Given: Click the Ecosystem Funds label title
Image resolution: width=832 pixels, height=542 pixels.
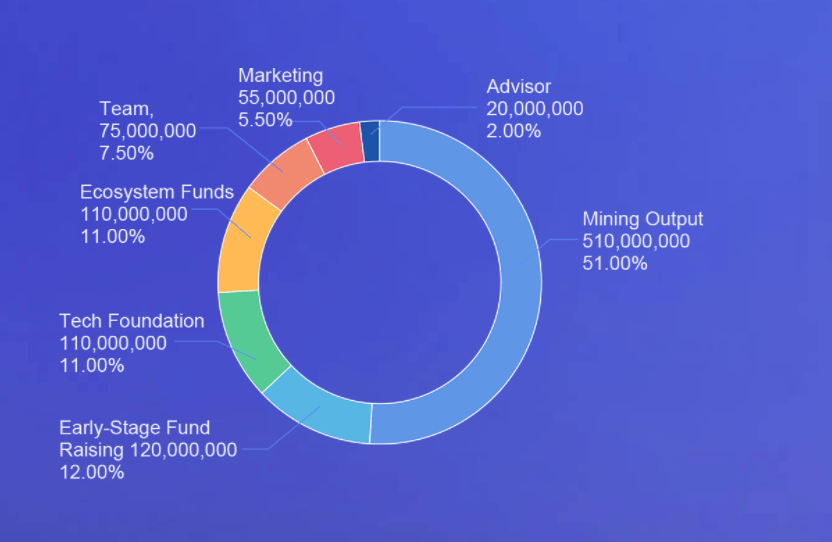Looking at the screenshot, I should pyautogui.click(x=156, y=192).
